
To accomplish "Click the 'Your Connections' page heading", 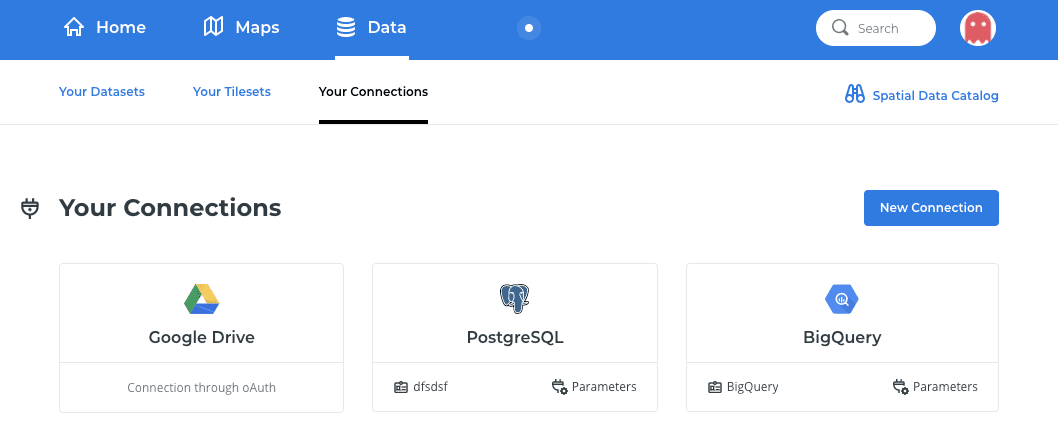I will click(170, 208).
